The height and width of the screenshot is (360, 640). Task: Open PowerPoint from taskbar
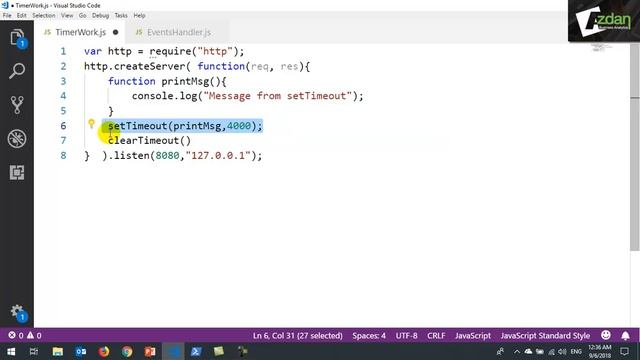pyautogui.click(x=150, y=351)
